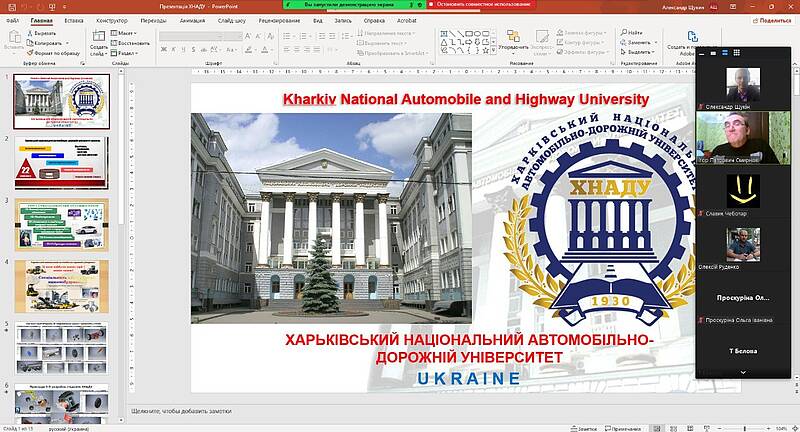This screenshot has width=800, height=432.
Task: Click the bulleted list icon
Action: click(x=287, y=36)
